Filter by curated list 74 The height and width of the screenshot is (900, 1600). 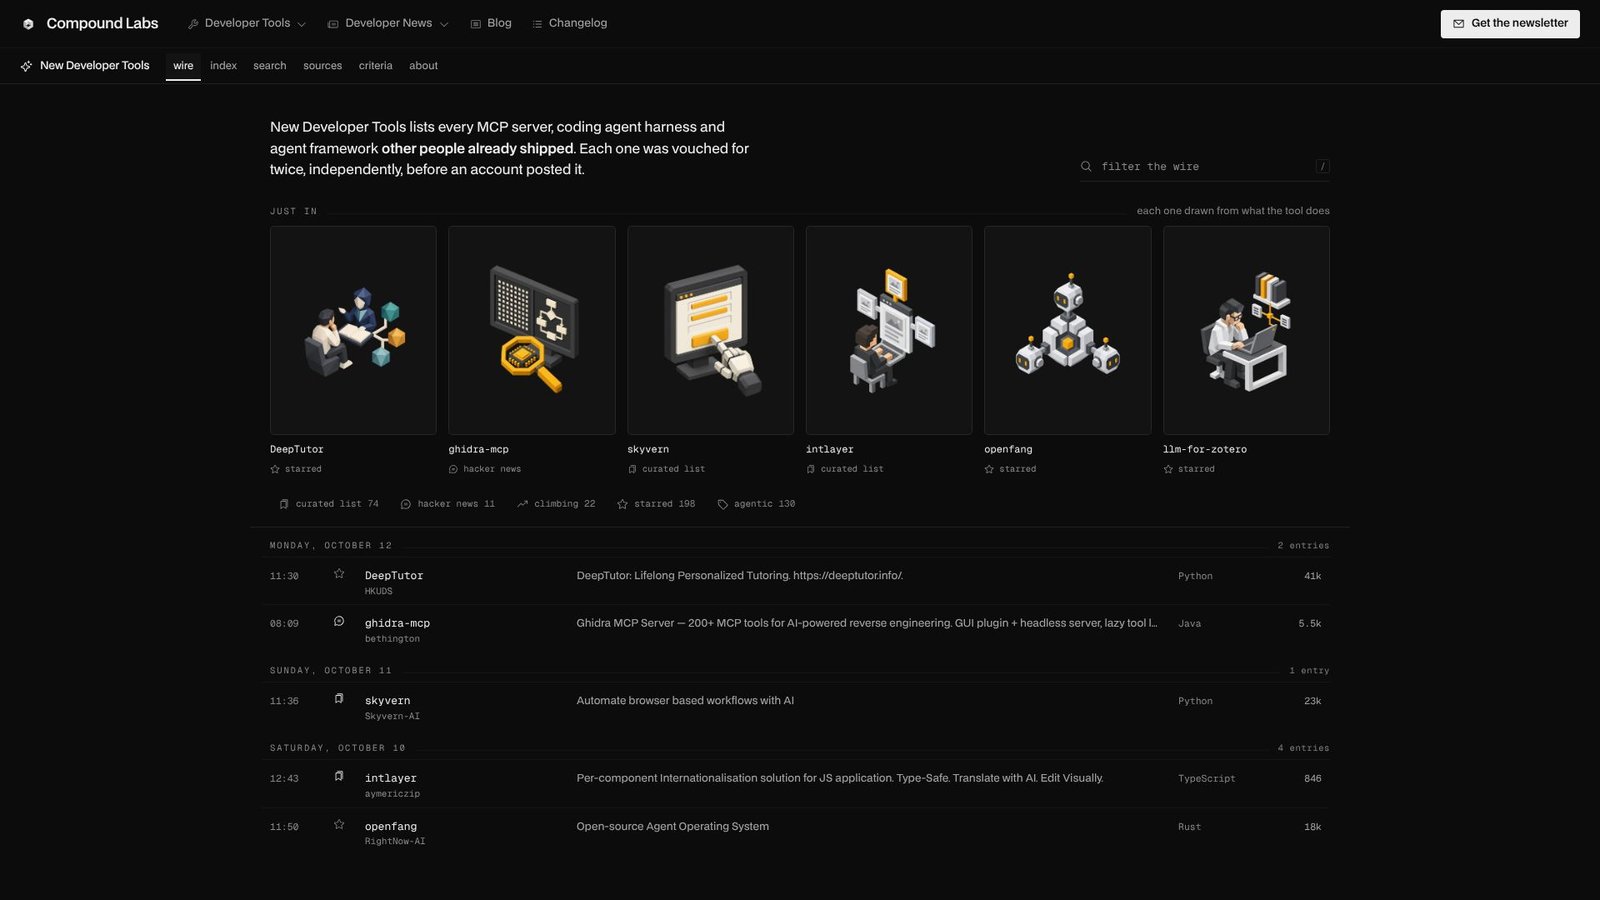329,504
